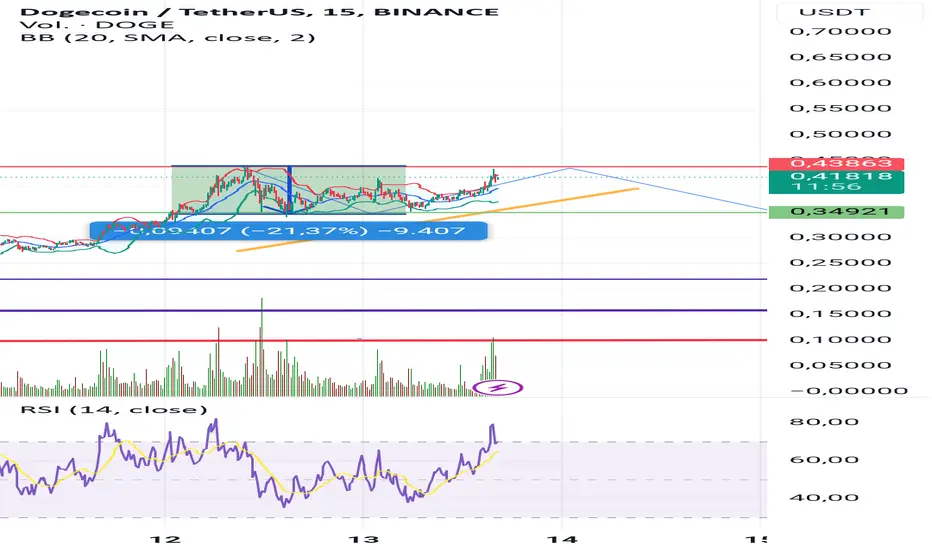Click the 0,50000 price scale value
Image resolution: width=932 pixels, height=550 pixels.
840,134
